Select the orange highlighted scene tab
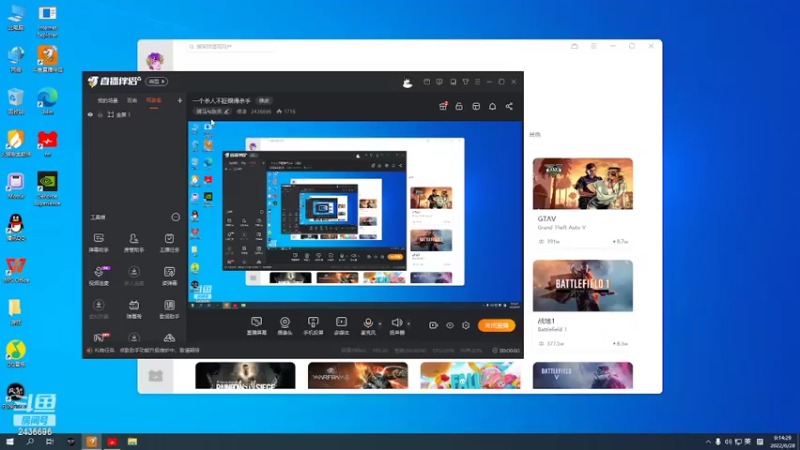The width and height of the screenshot is (800, 450). click(x=154, y=101)
